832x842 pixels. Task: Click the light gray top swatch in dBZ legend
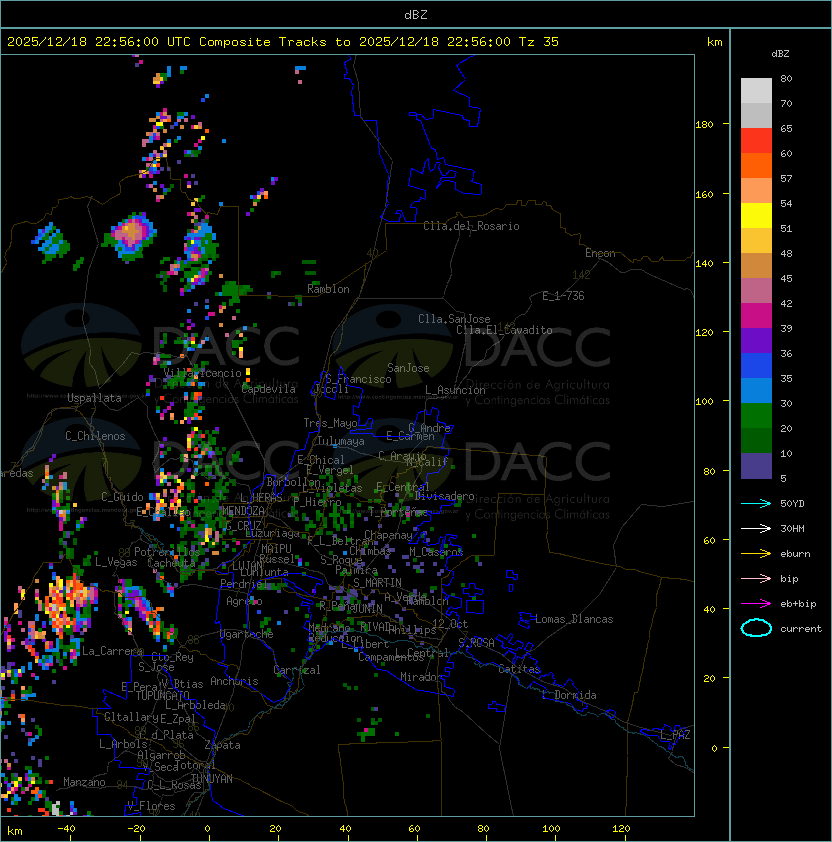pos(756,90)
